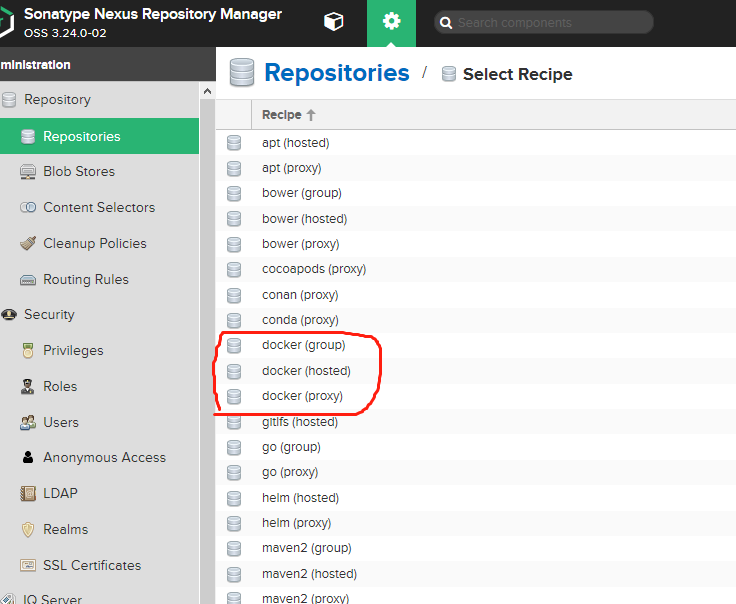
Task: Click the SSL Certificates icon
Action: pyautogui.click(x=28, y=565)
